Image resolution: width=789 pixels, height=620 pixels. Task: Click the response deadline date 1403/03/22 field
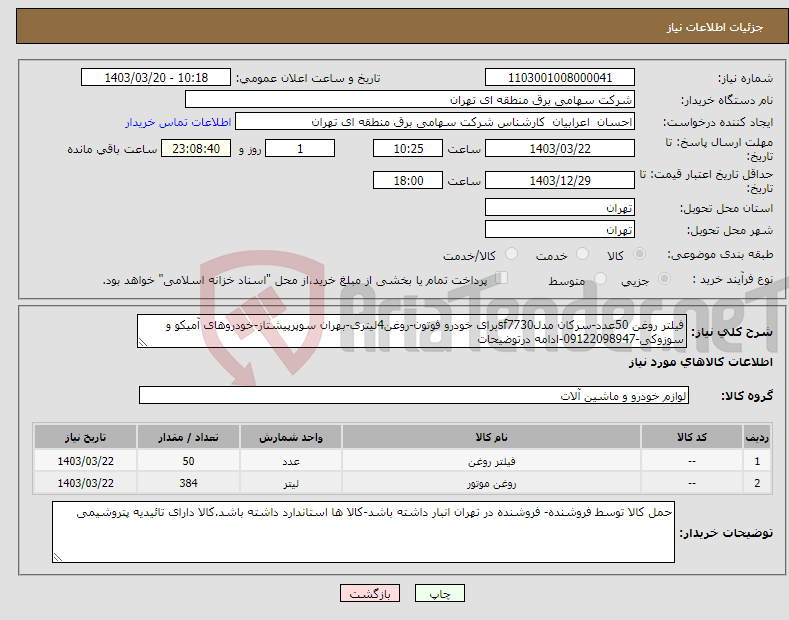pyautogui.click(x=560, y=148)
